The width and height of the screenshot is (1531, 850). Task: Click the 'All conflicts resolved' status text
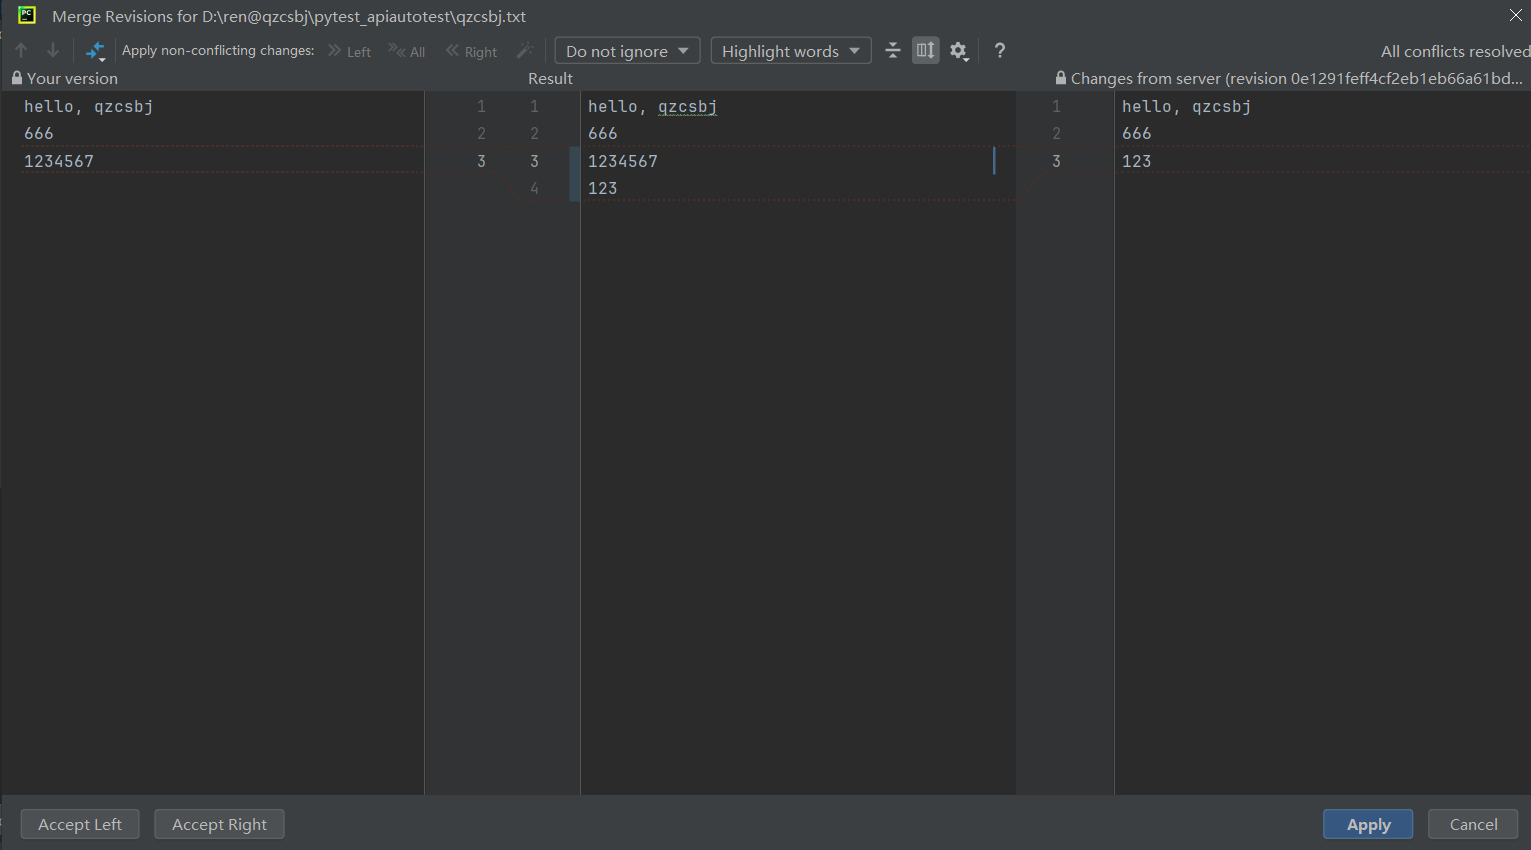pyautogui.click(x=1455, y=51)
